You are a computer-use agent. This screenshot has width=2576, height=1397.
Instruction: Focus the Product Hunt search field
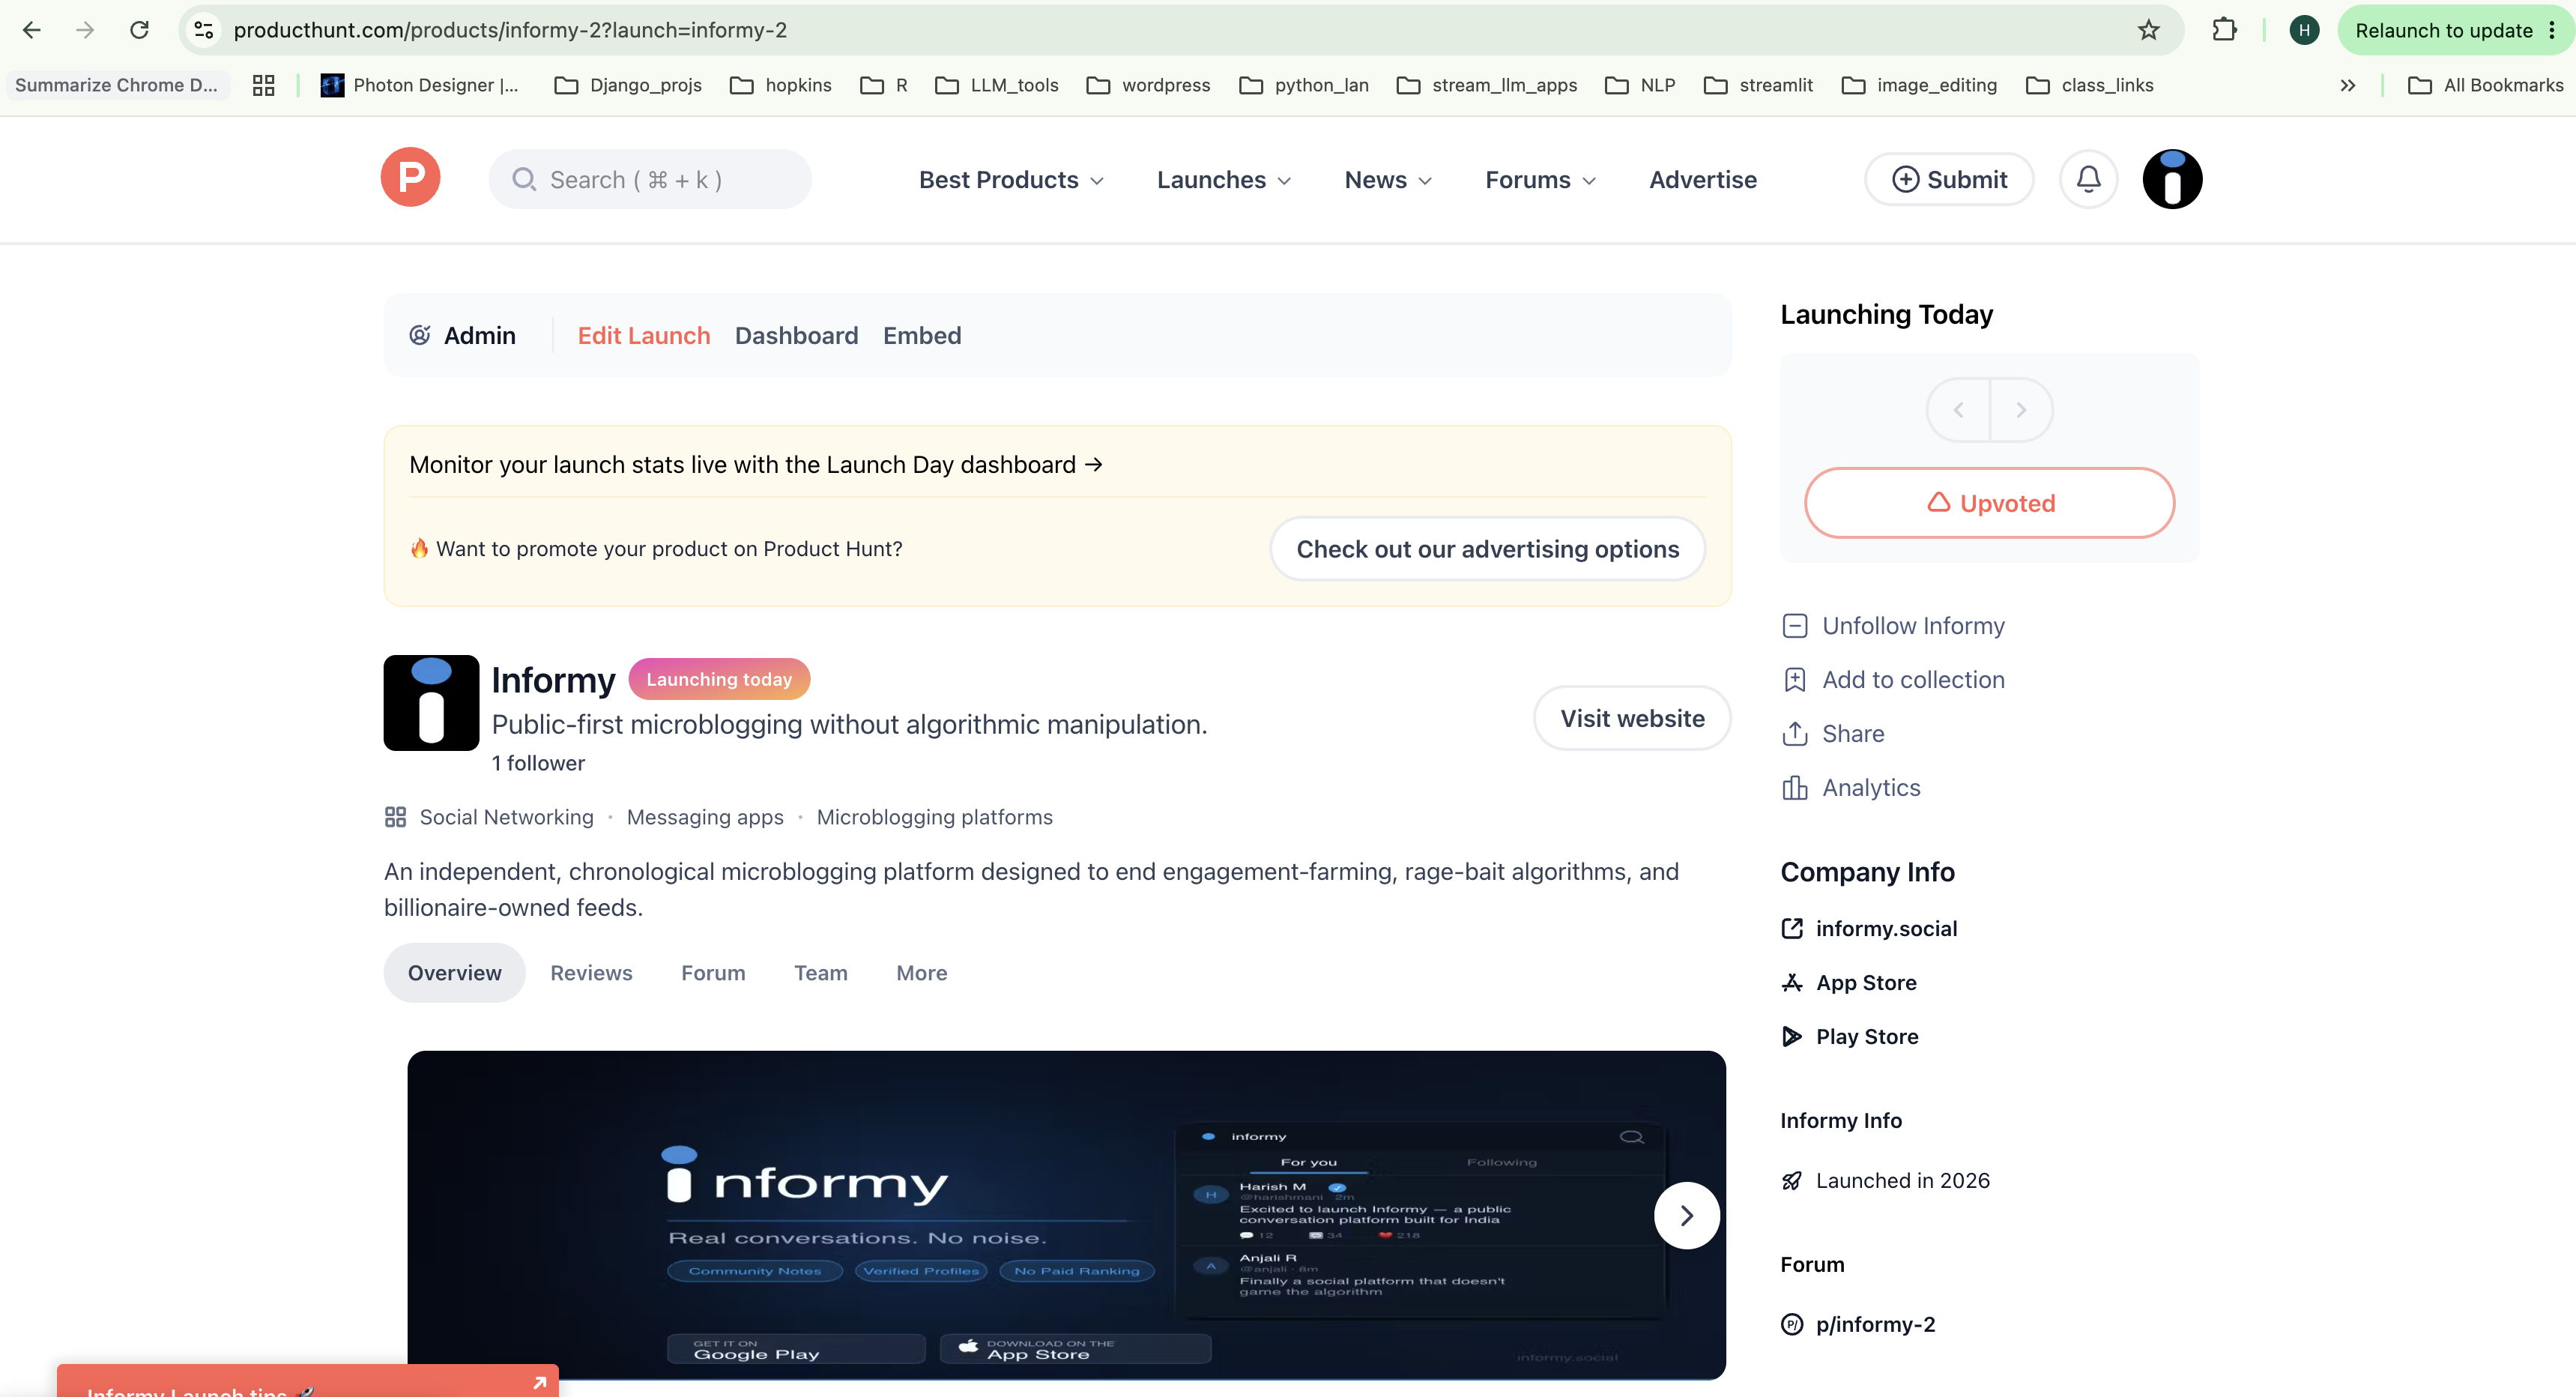(649, 180)
